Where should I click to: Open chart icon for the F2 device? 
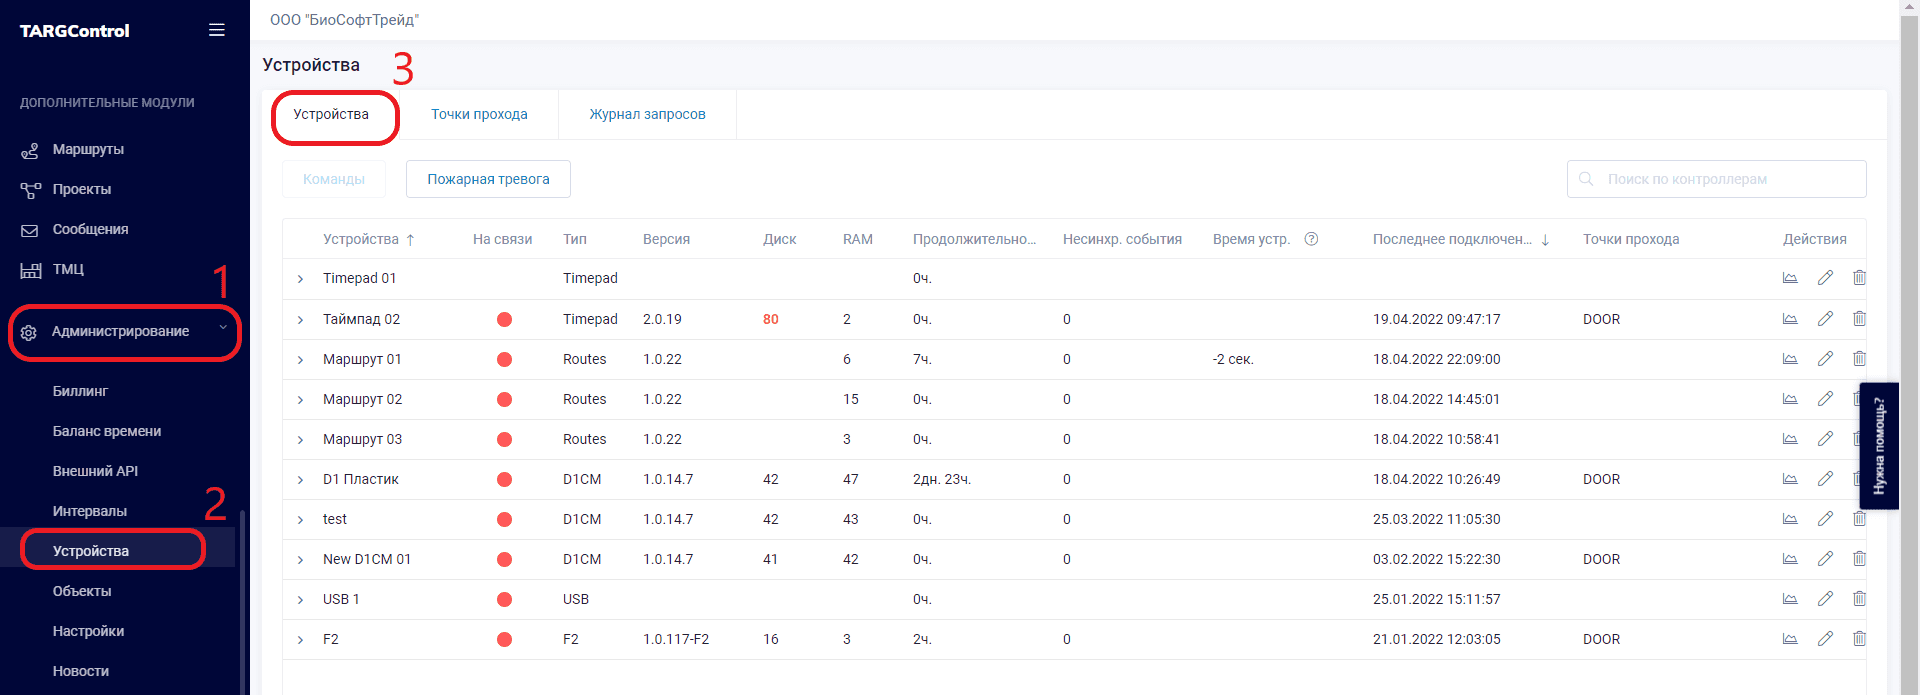click(1790, 639)
